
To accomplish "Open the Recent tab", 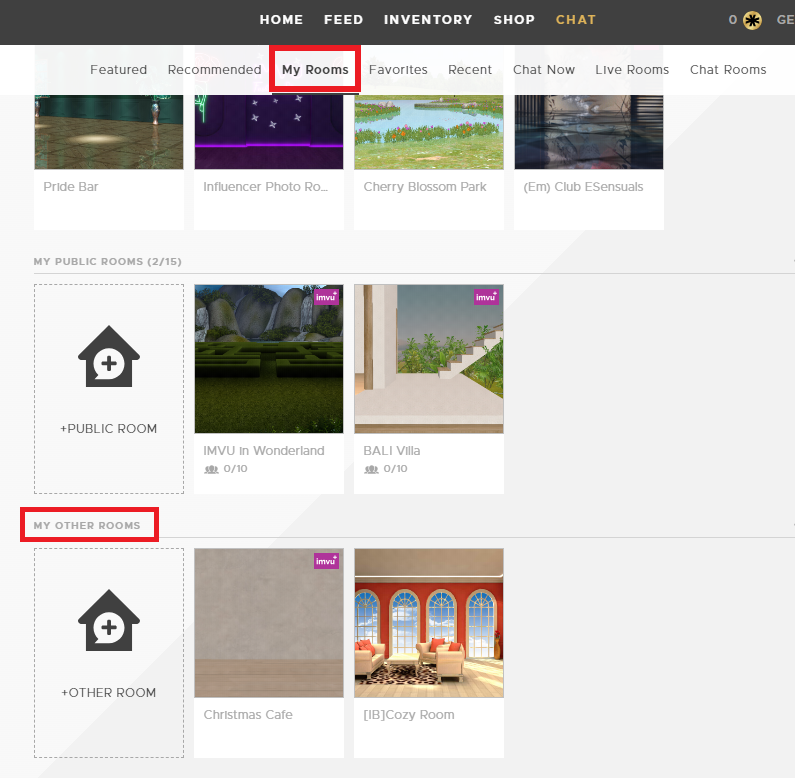I will point(470,69).
